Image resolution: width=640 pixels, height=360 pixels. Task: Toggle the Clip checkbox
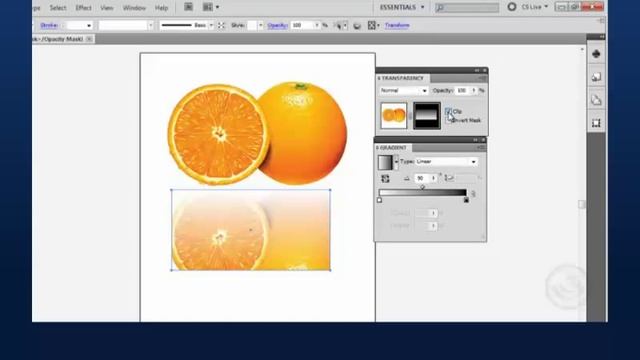pyautogui.click(x=448, y=111)
